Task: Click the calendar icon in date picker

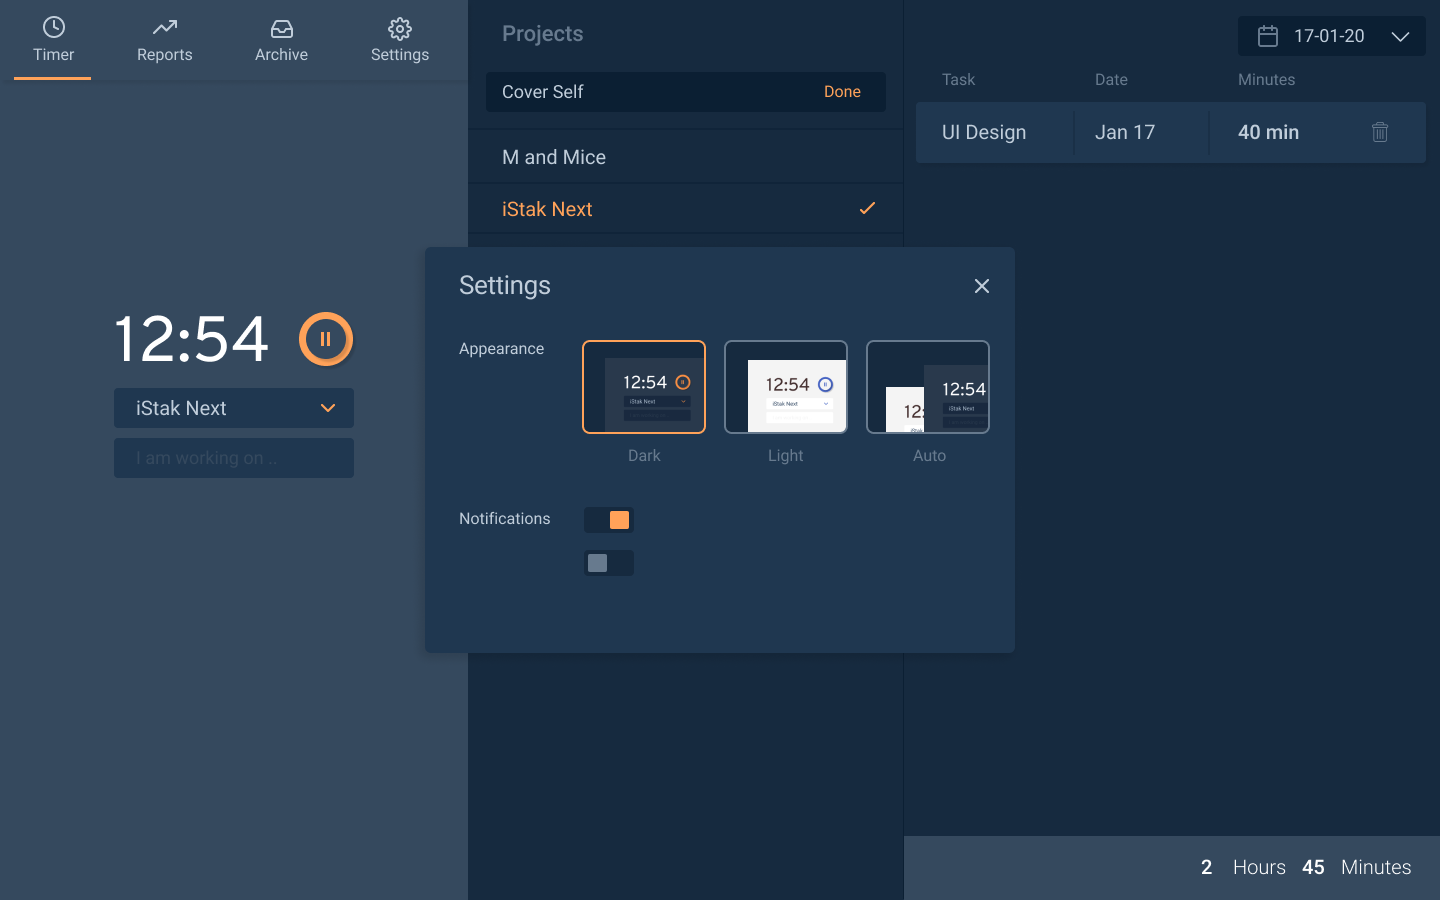Action: point(1268,36)
